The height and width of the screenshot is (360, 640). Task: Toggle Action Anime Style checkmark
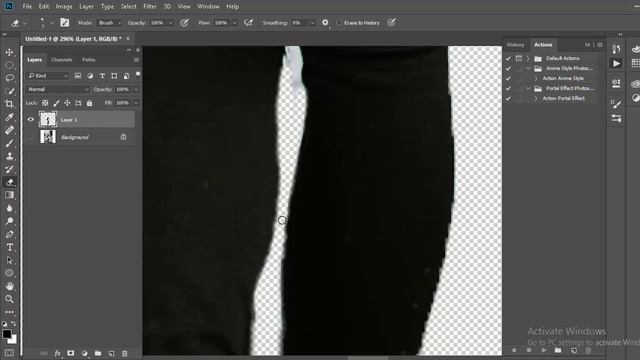pos(508,78)
